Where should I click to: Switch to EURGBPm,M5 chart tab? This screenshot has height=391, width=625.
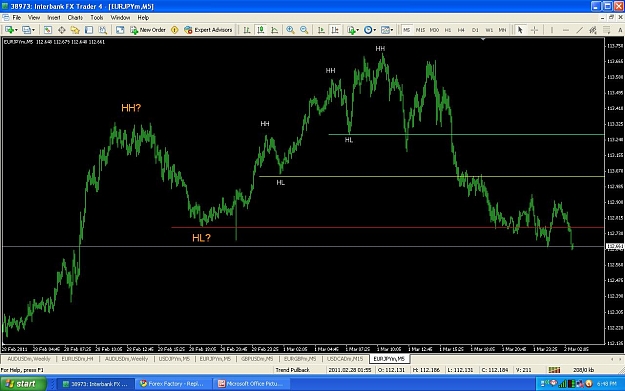(300, 359)
